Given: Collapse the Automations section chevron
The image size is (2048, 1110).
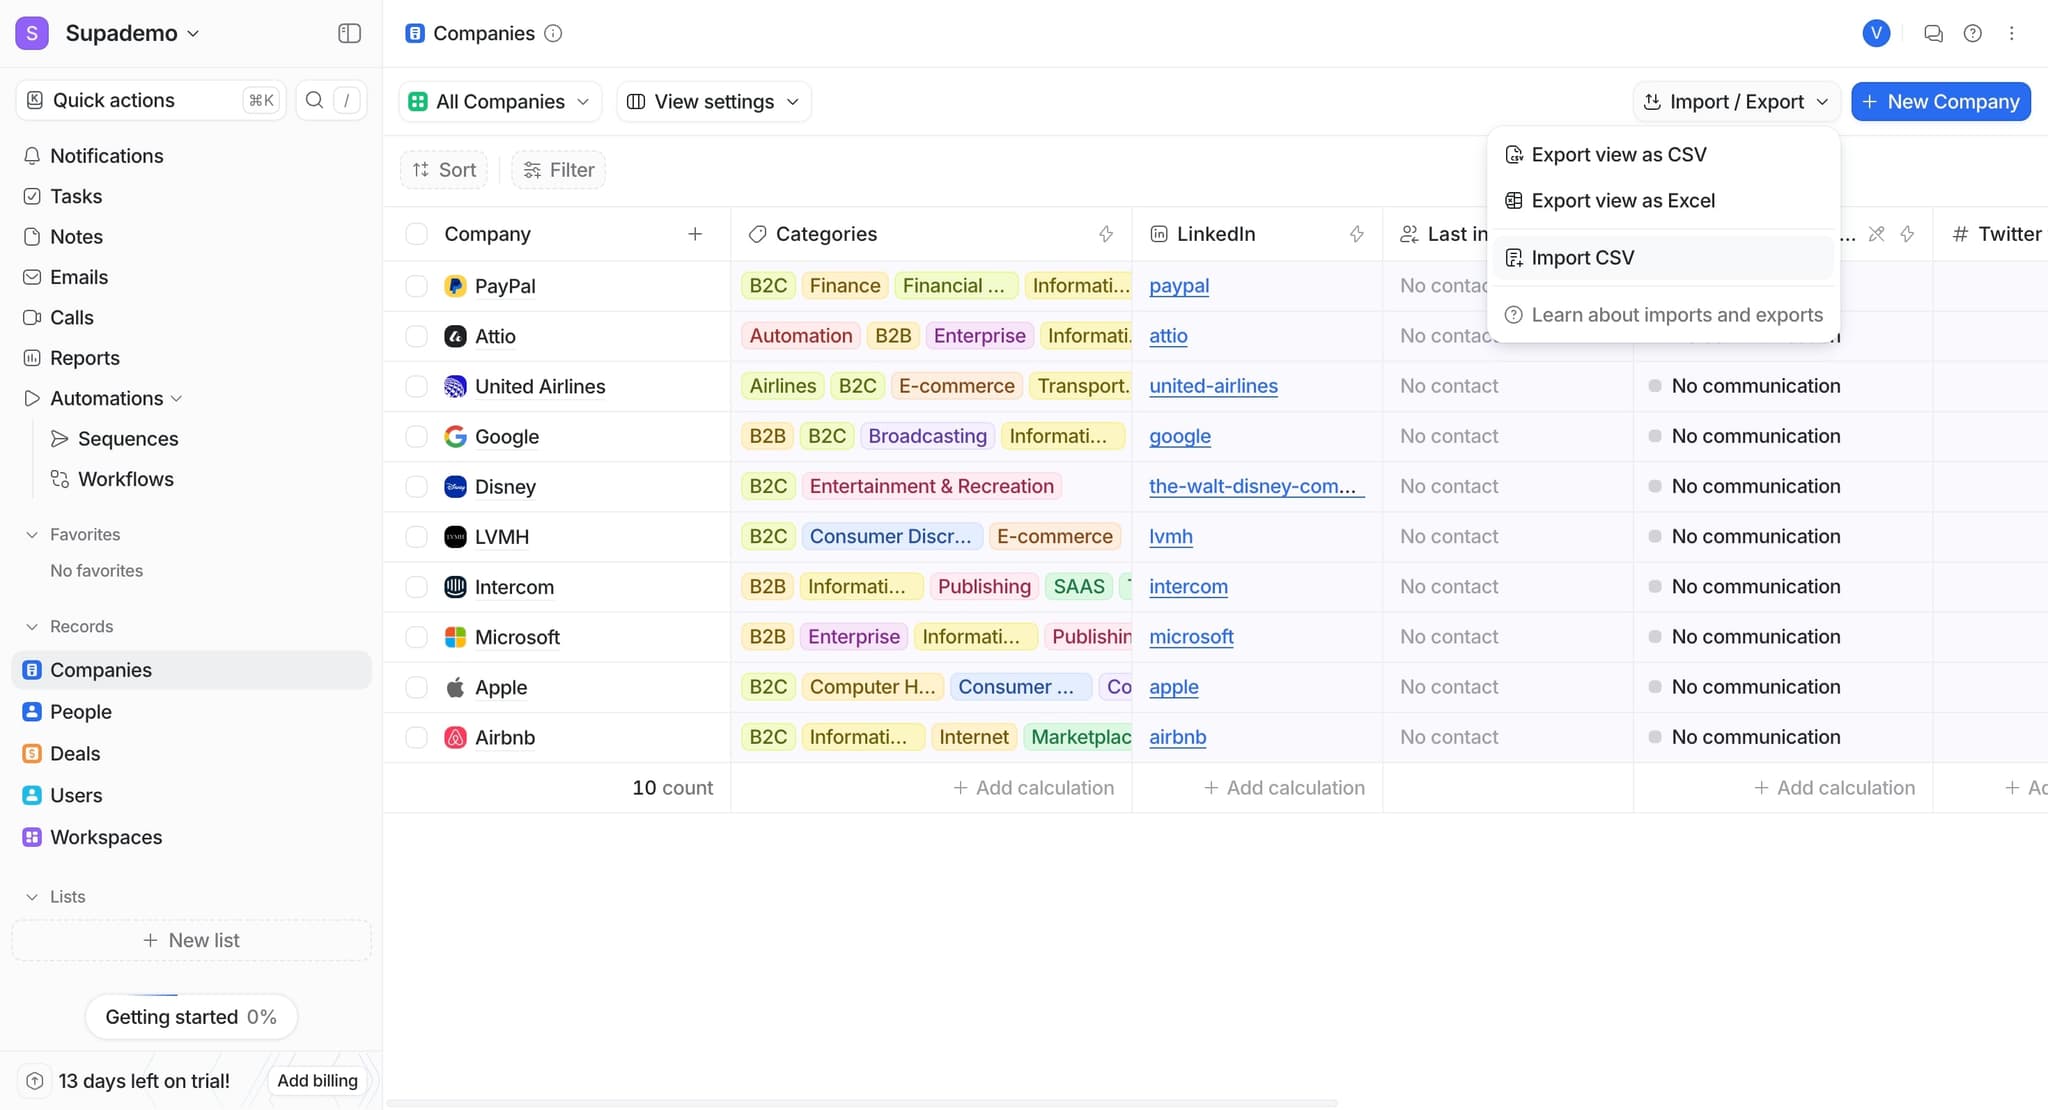Looking at the screenshot, I should pos(177,398).
